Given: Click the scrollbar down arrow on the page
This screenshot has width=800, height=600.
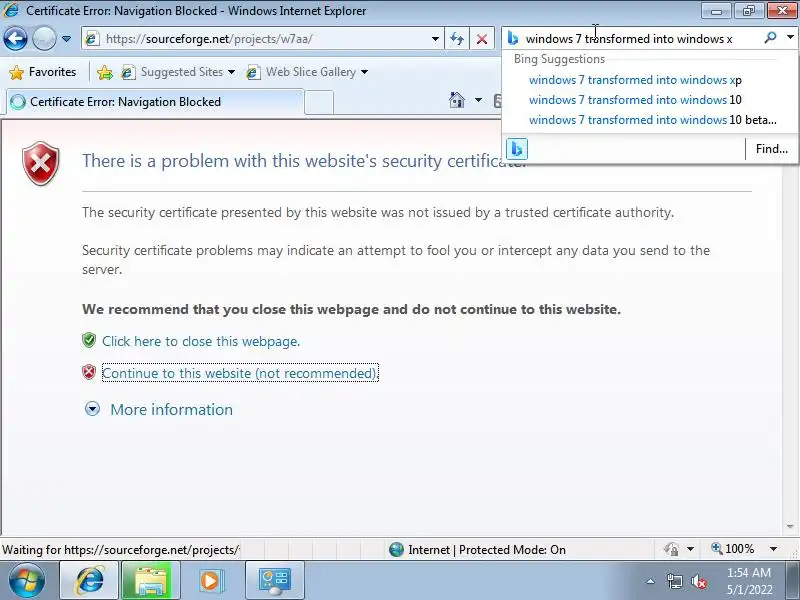Looking at the screenshot, I should point(790,527).
